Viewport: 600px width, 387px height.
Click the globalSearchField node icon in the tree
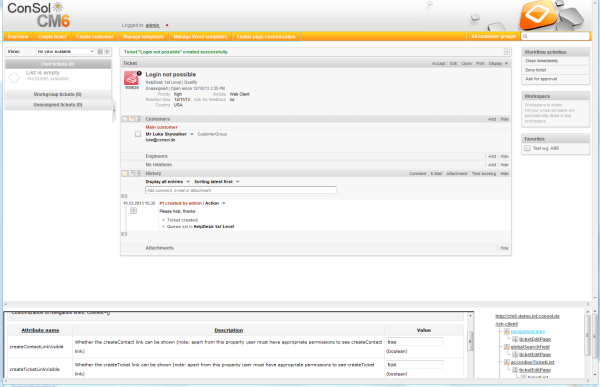click(x=507, y=347)
